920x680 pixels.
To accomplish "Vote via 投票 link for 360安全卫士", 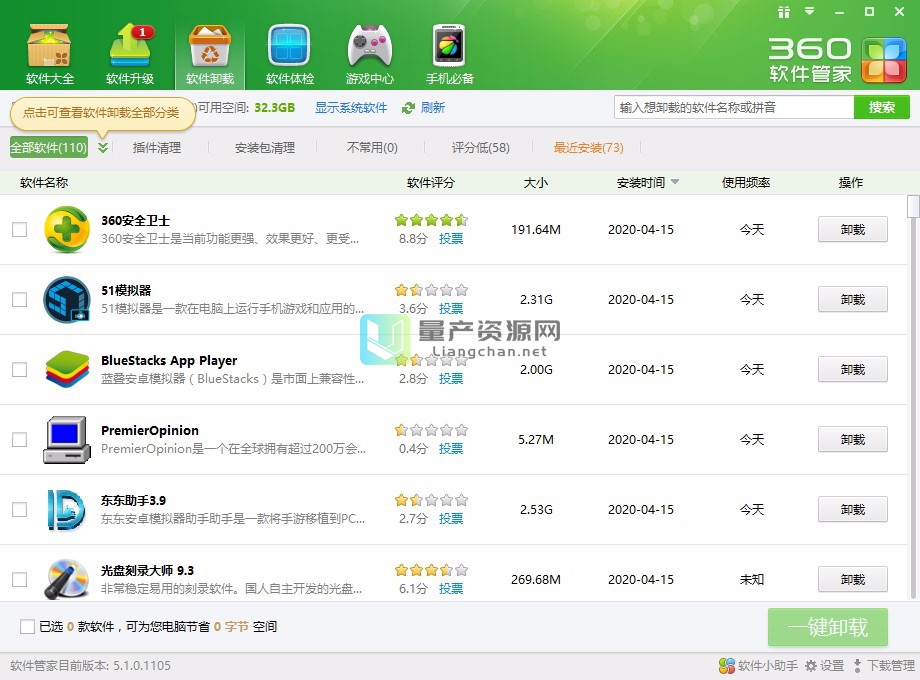I will click(x=451, y=238).
